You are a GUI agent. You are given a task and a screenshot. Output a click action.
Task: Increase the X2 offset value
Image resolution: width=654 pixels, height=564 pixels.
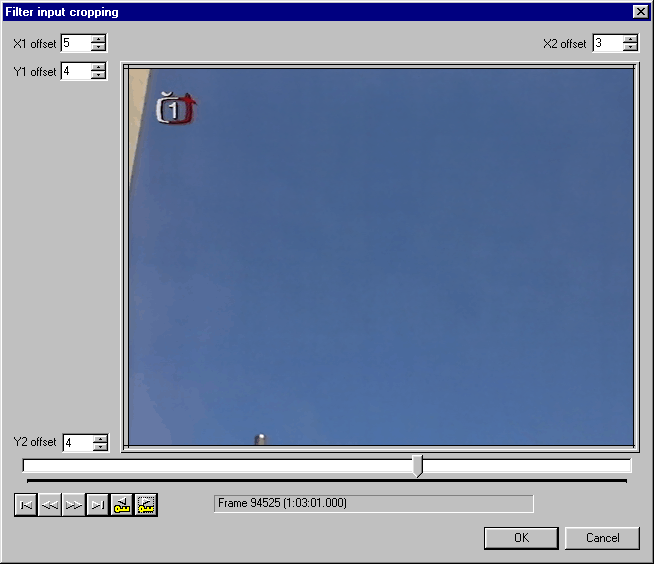(x=630, y=39)
